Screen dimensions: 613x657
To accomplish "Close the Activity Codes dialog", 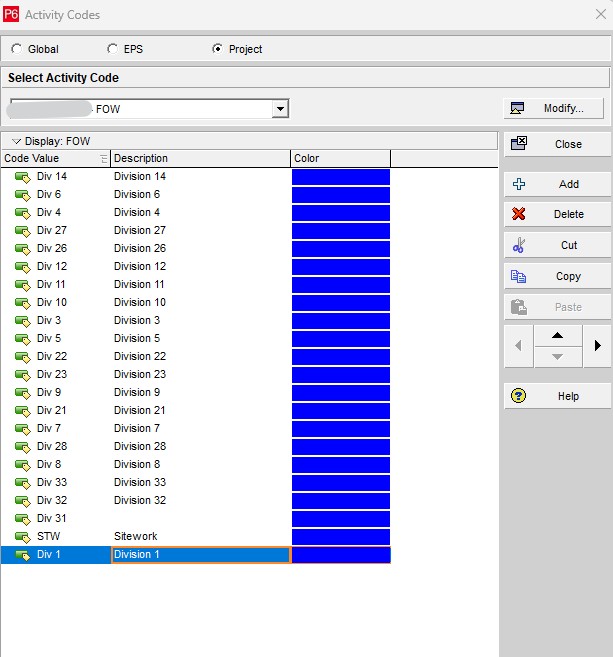I will click(556, 144).
